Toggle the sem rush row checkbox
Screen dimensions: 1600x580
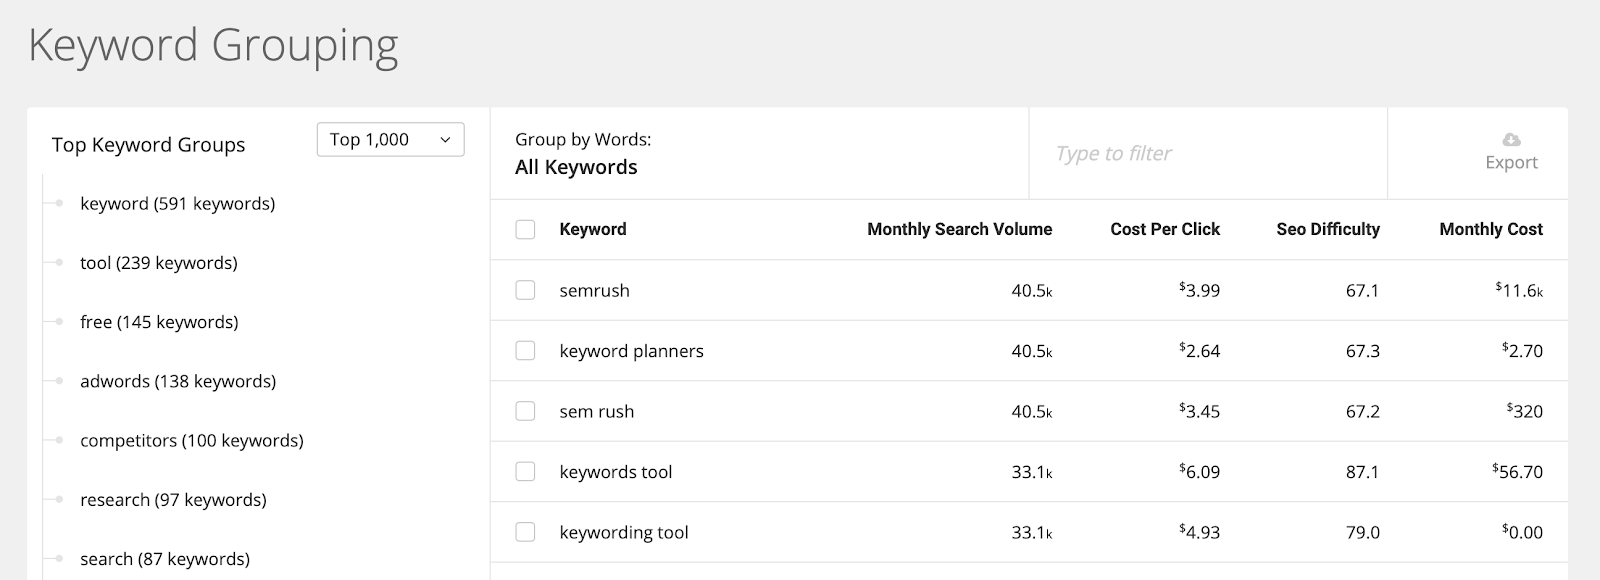click(x=525, y=411)
